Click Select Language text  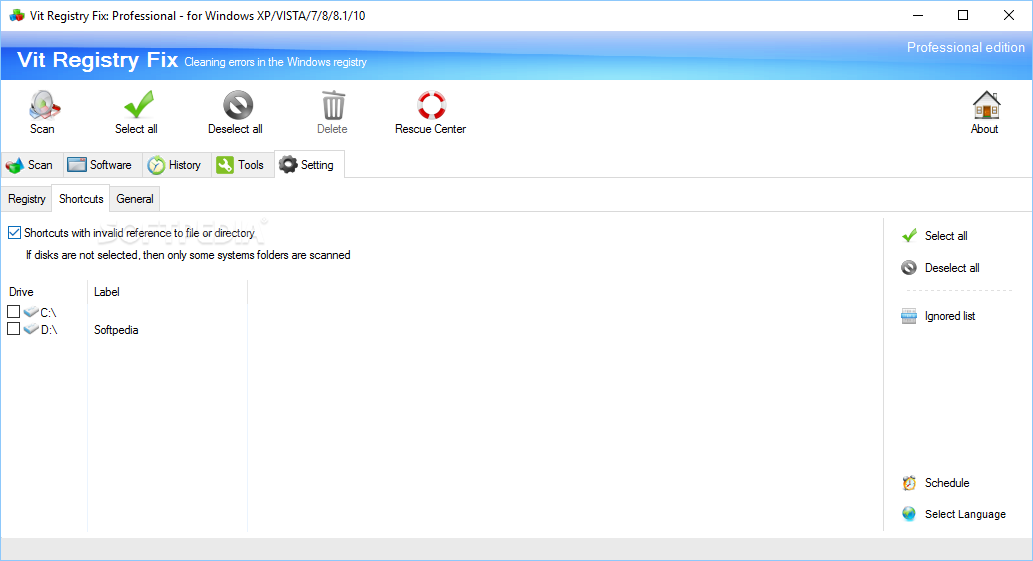click(x=965, y=514)
